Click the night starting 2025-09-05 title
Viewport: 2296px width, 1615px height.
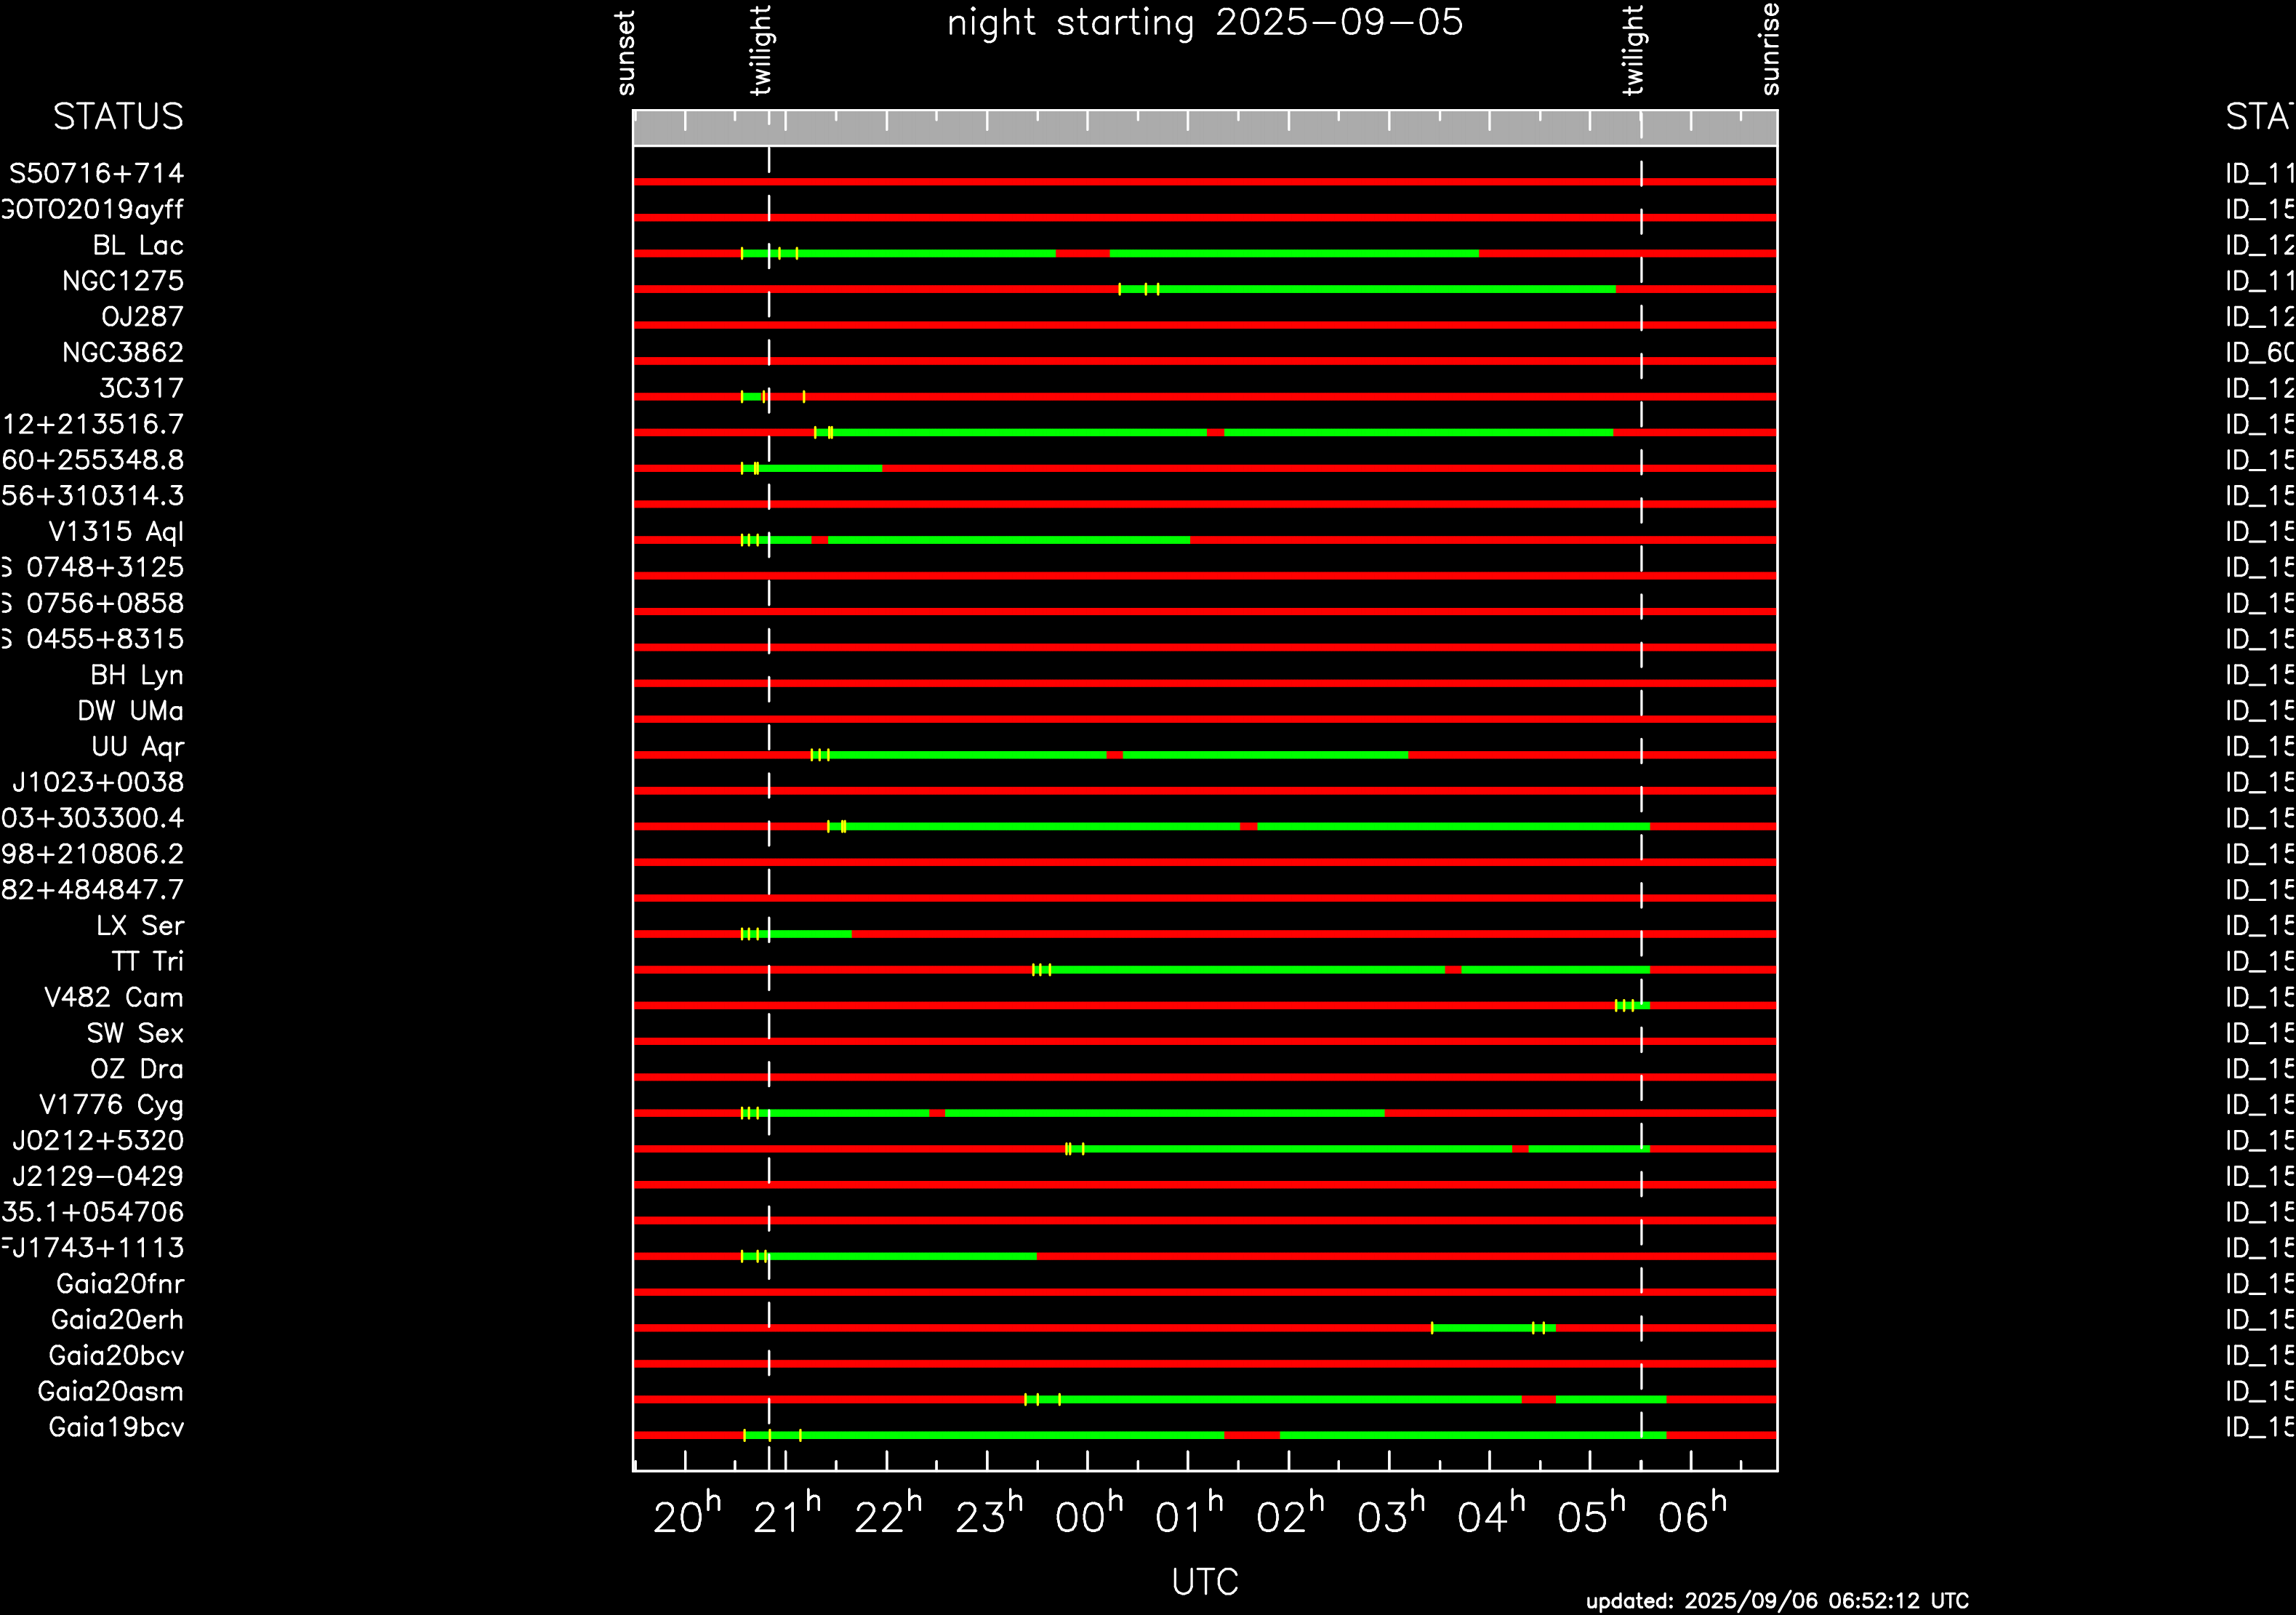tap(1205, 22)
